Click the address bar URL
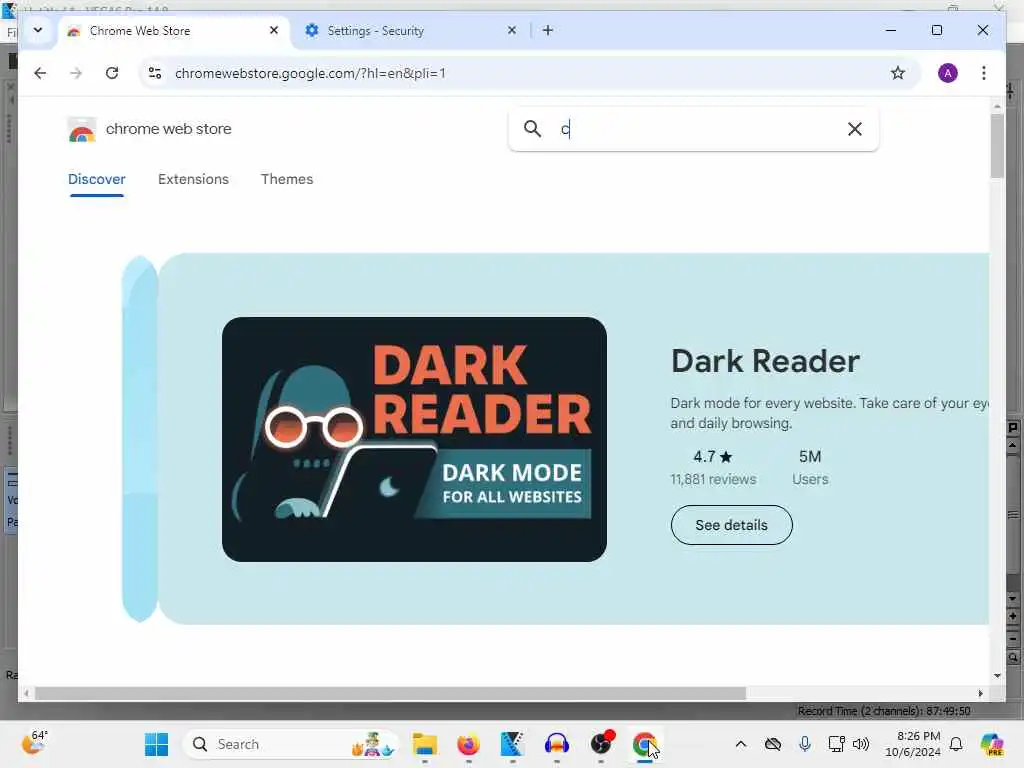The image size is (1024, 768). [x=310, y=73]
